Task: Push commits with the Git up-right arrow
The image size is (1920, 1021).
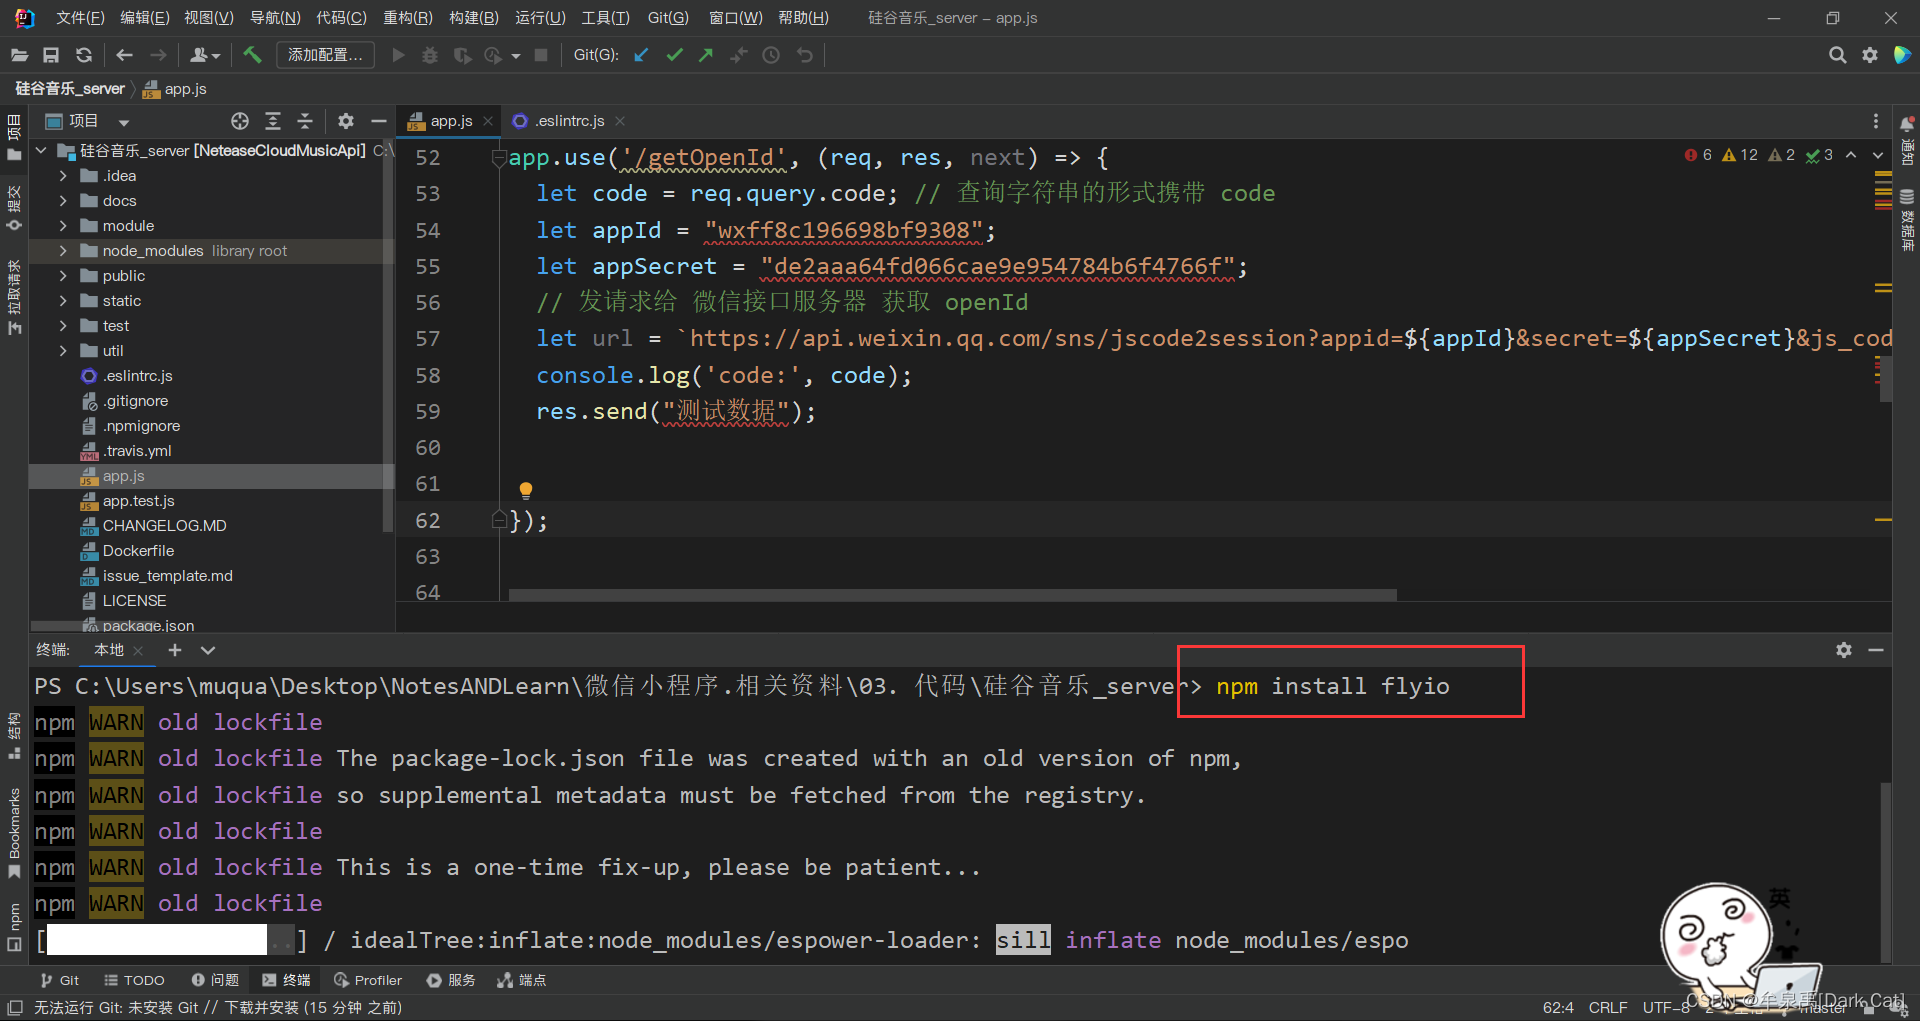Action: 706,55
